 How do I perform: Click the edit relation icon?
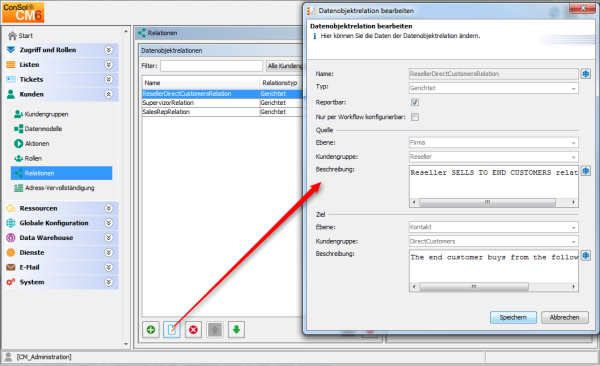click(x=172, y=330)
